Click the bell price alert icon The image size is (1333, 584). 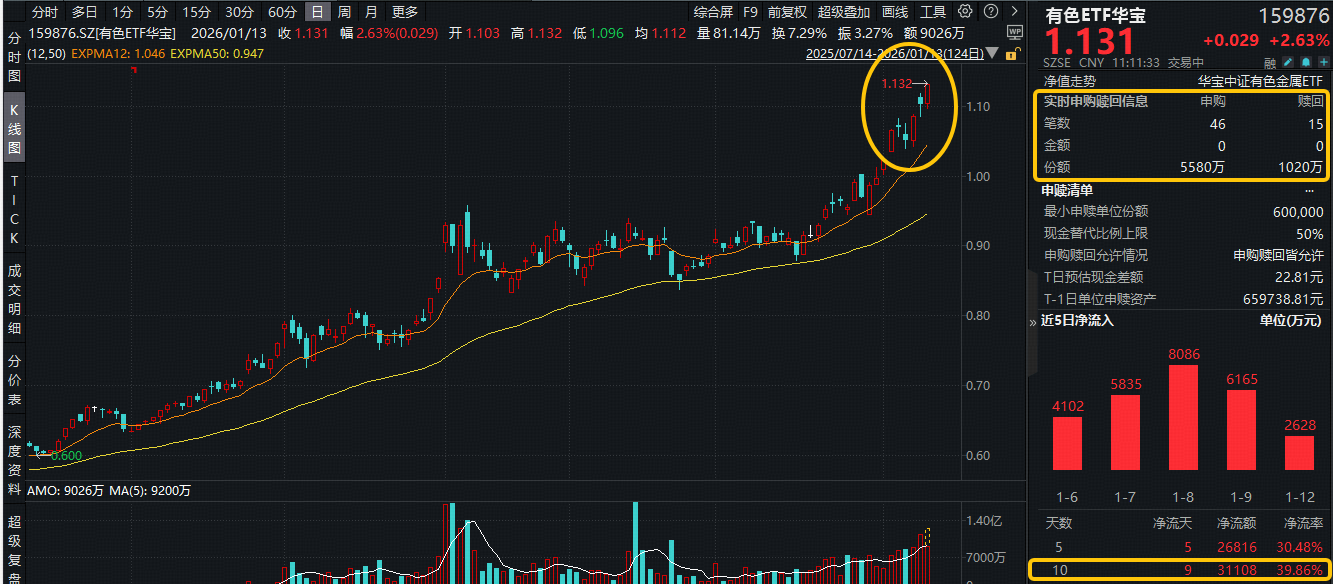click(x=1307, y=61)
